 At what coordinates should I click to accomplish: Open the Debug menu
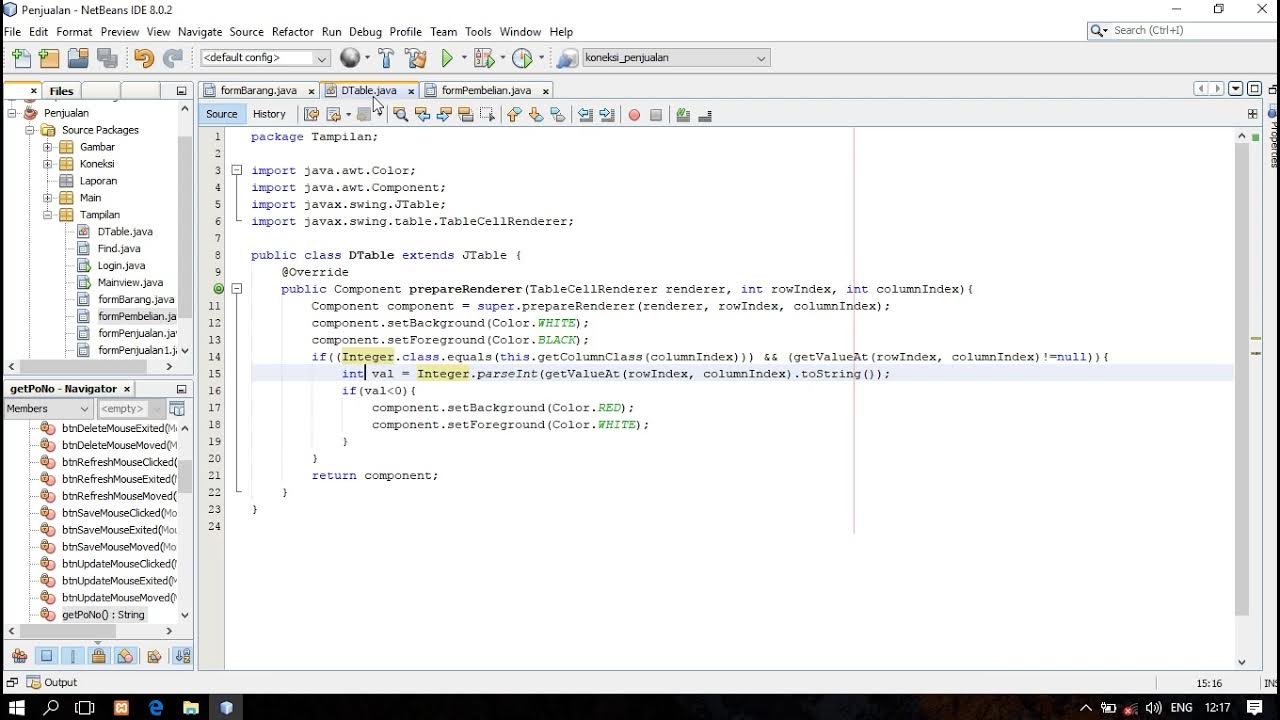(x=365, y=31)
